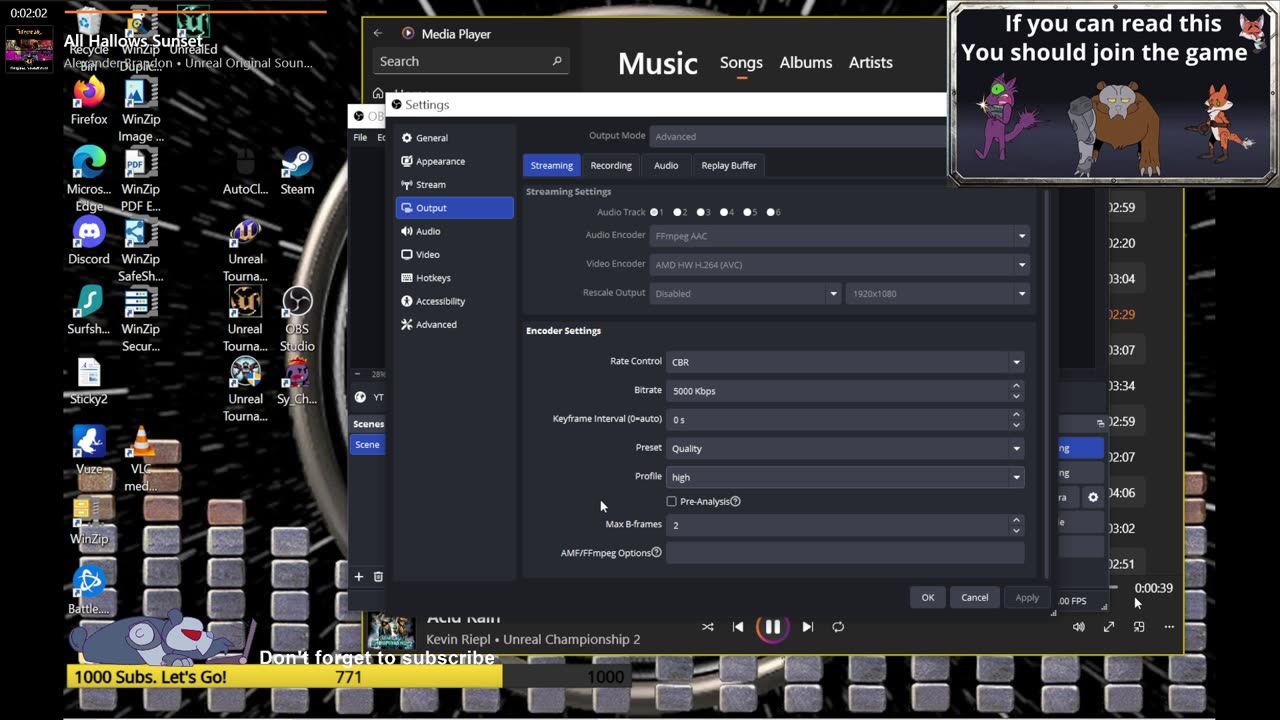Viewport: 1280px width, 720px height.
Task: Enable the Pre-Analysis checkbox
Action: pos(671,501)
